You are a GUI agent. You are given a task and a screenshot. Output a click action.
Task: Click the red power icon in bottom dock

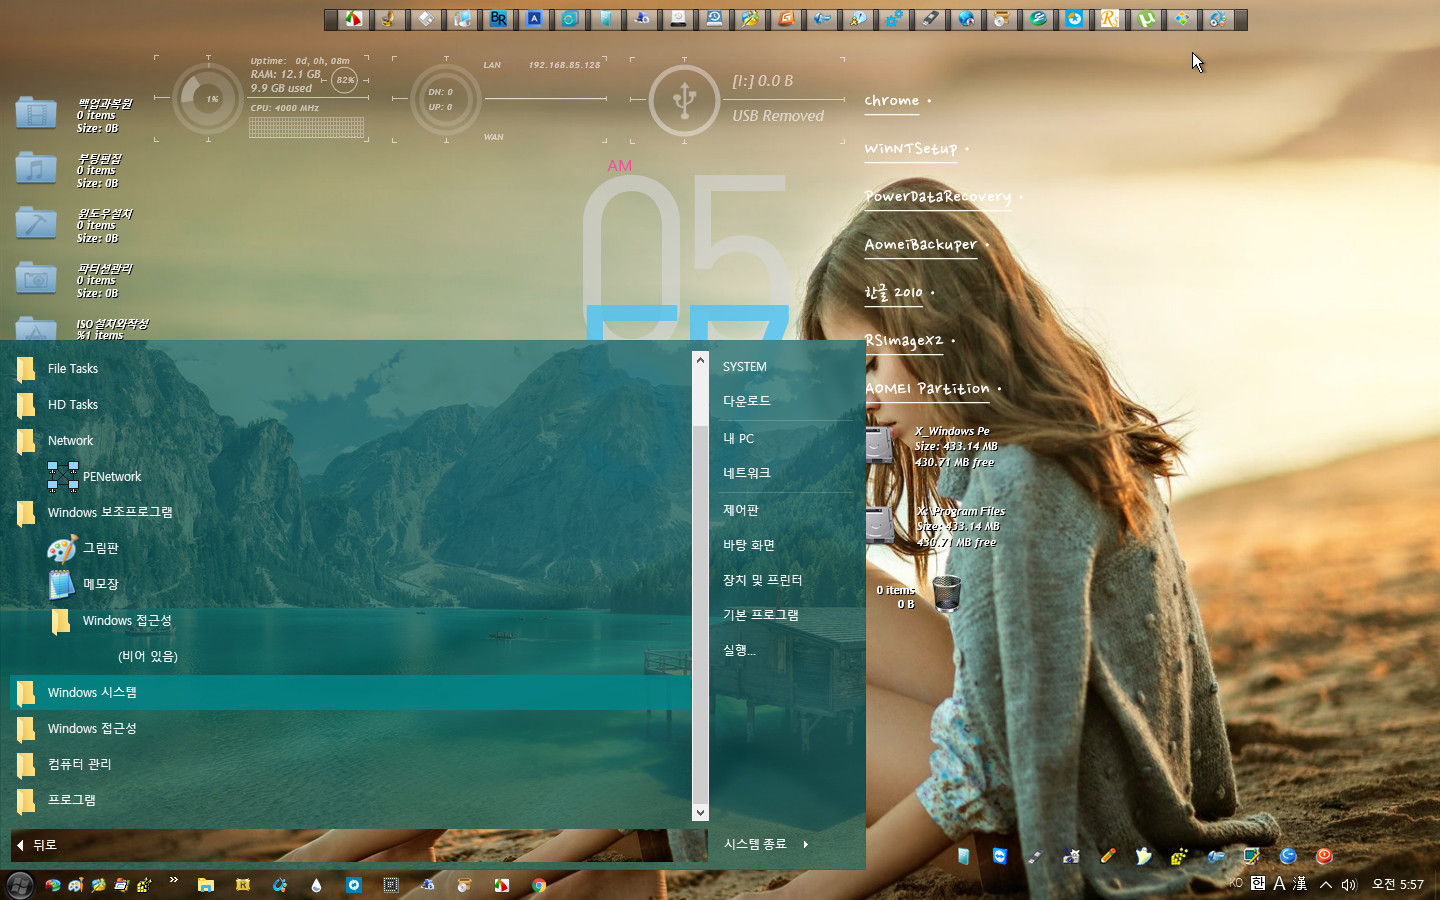[x=1324, y=856]
